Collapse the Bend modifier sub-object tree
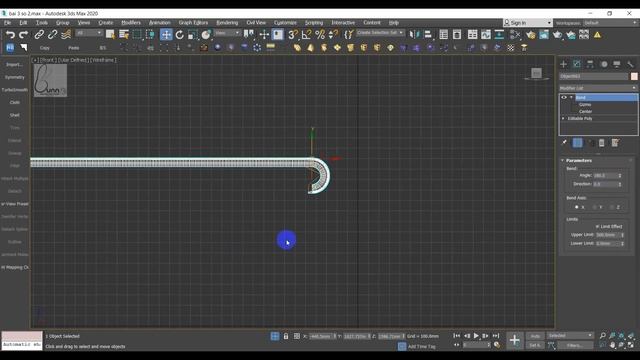 [x=571, y=98]
